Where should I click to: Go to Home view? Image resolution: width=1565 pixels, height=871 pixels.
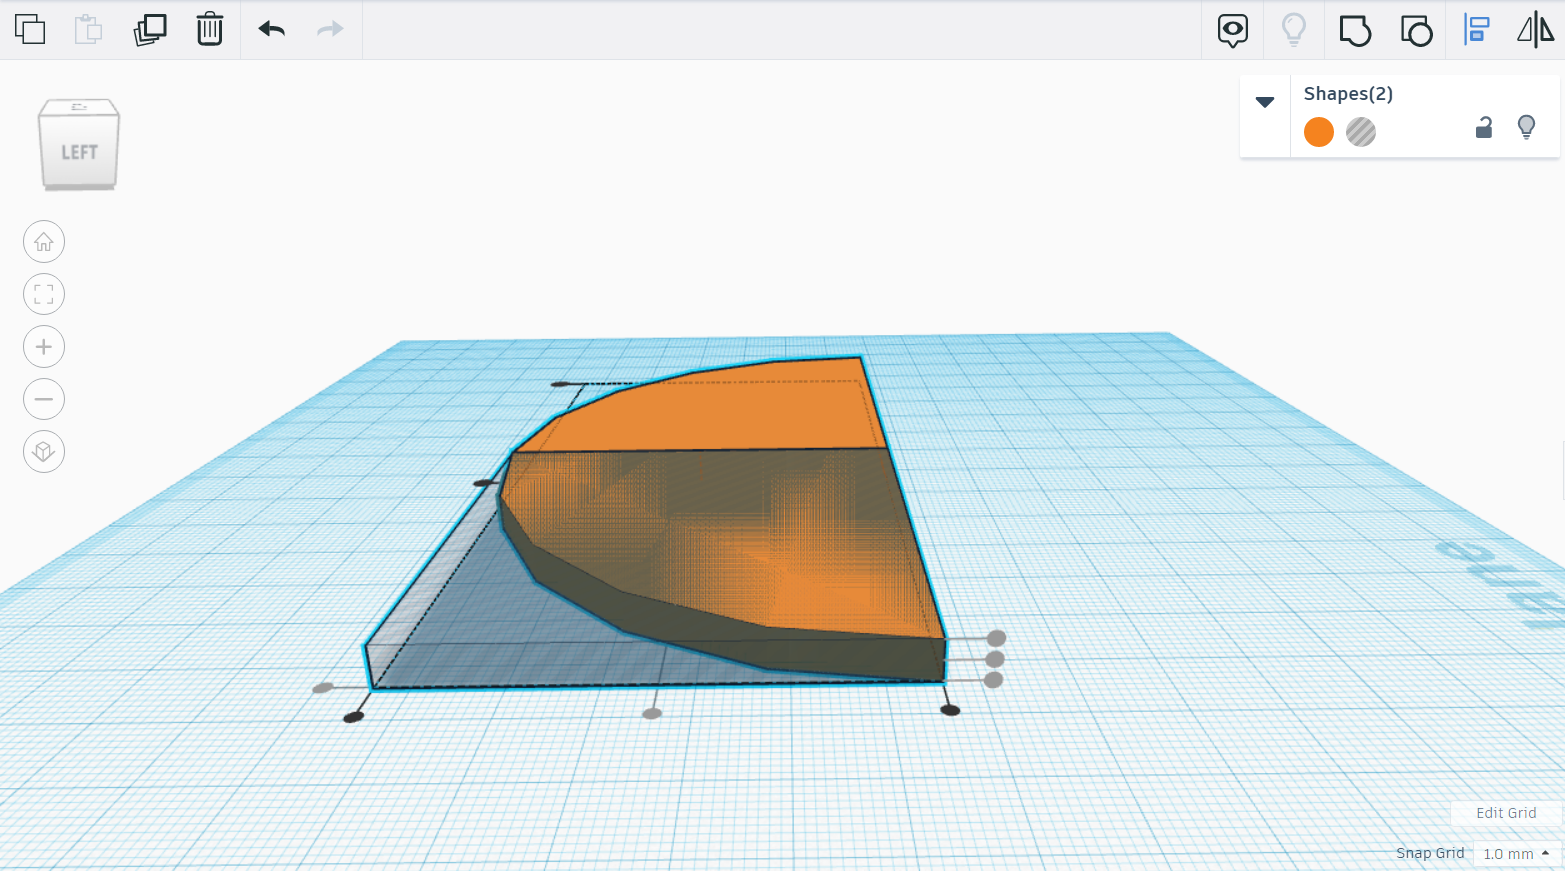pos(44,242)
